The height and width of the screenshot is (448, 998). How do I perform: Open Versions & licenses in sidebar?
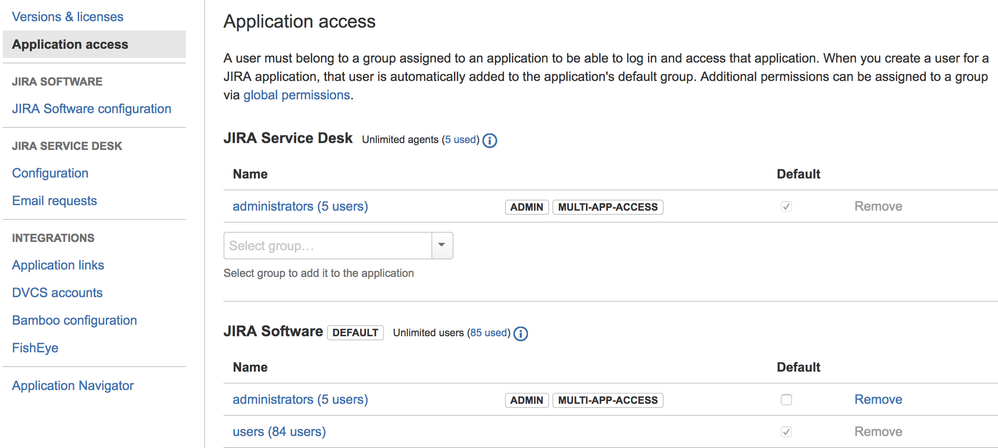point(68,17)
